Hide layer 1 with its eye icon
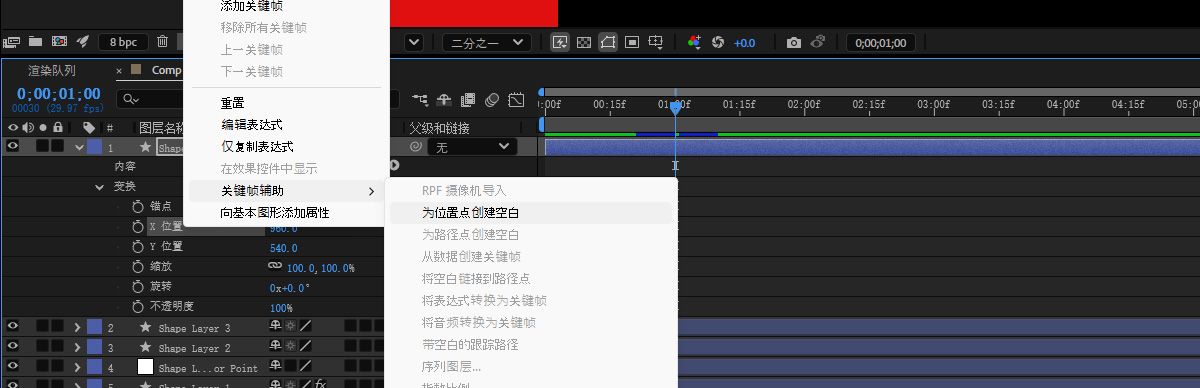 click(x=13, y=146)
